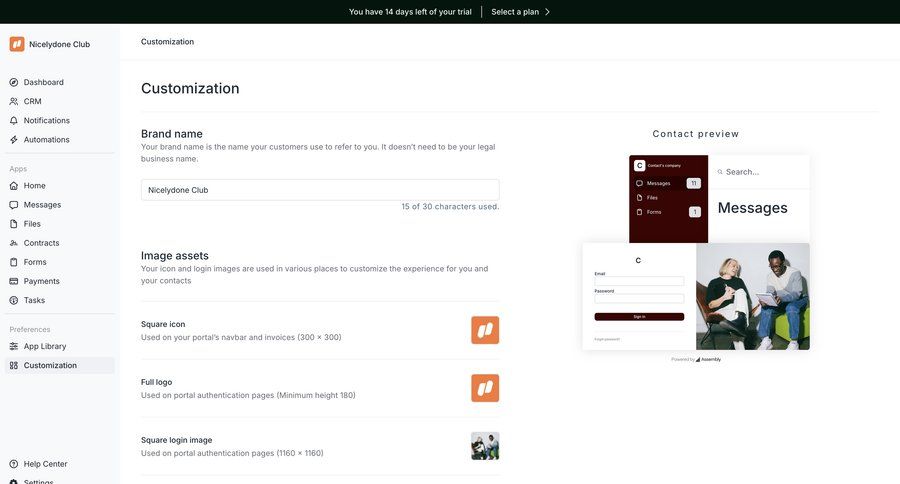Click the Sign in button in preview
Image resolution: width=900 pixels, height=484 pixels.
(639, 317)
